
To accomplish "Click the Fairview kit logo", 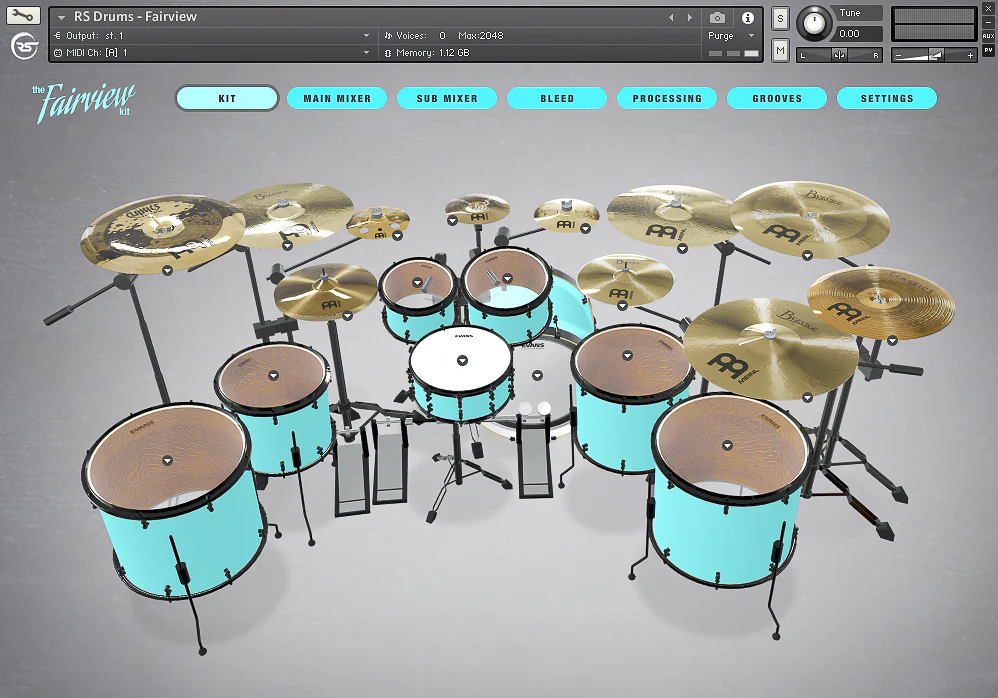I will pos(84,102).
